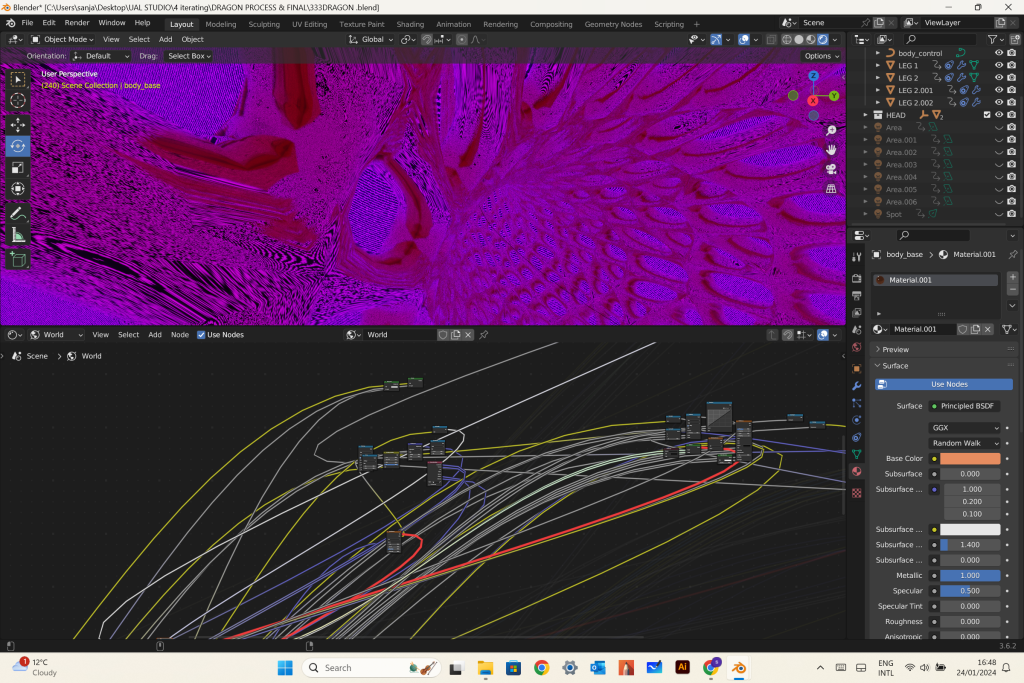Viewport: 1024px width, 683px height.
Task: Toggle snapping magnet in viewport header
Action: (x=427, y=40)
